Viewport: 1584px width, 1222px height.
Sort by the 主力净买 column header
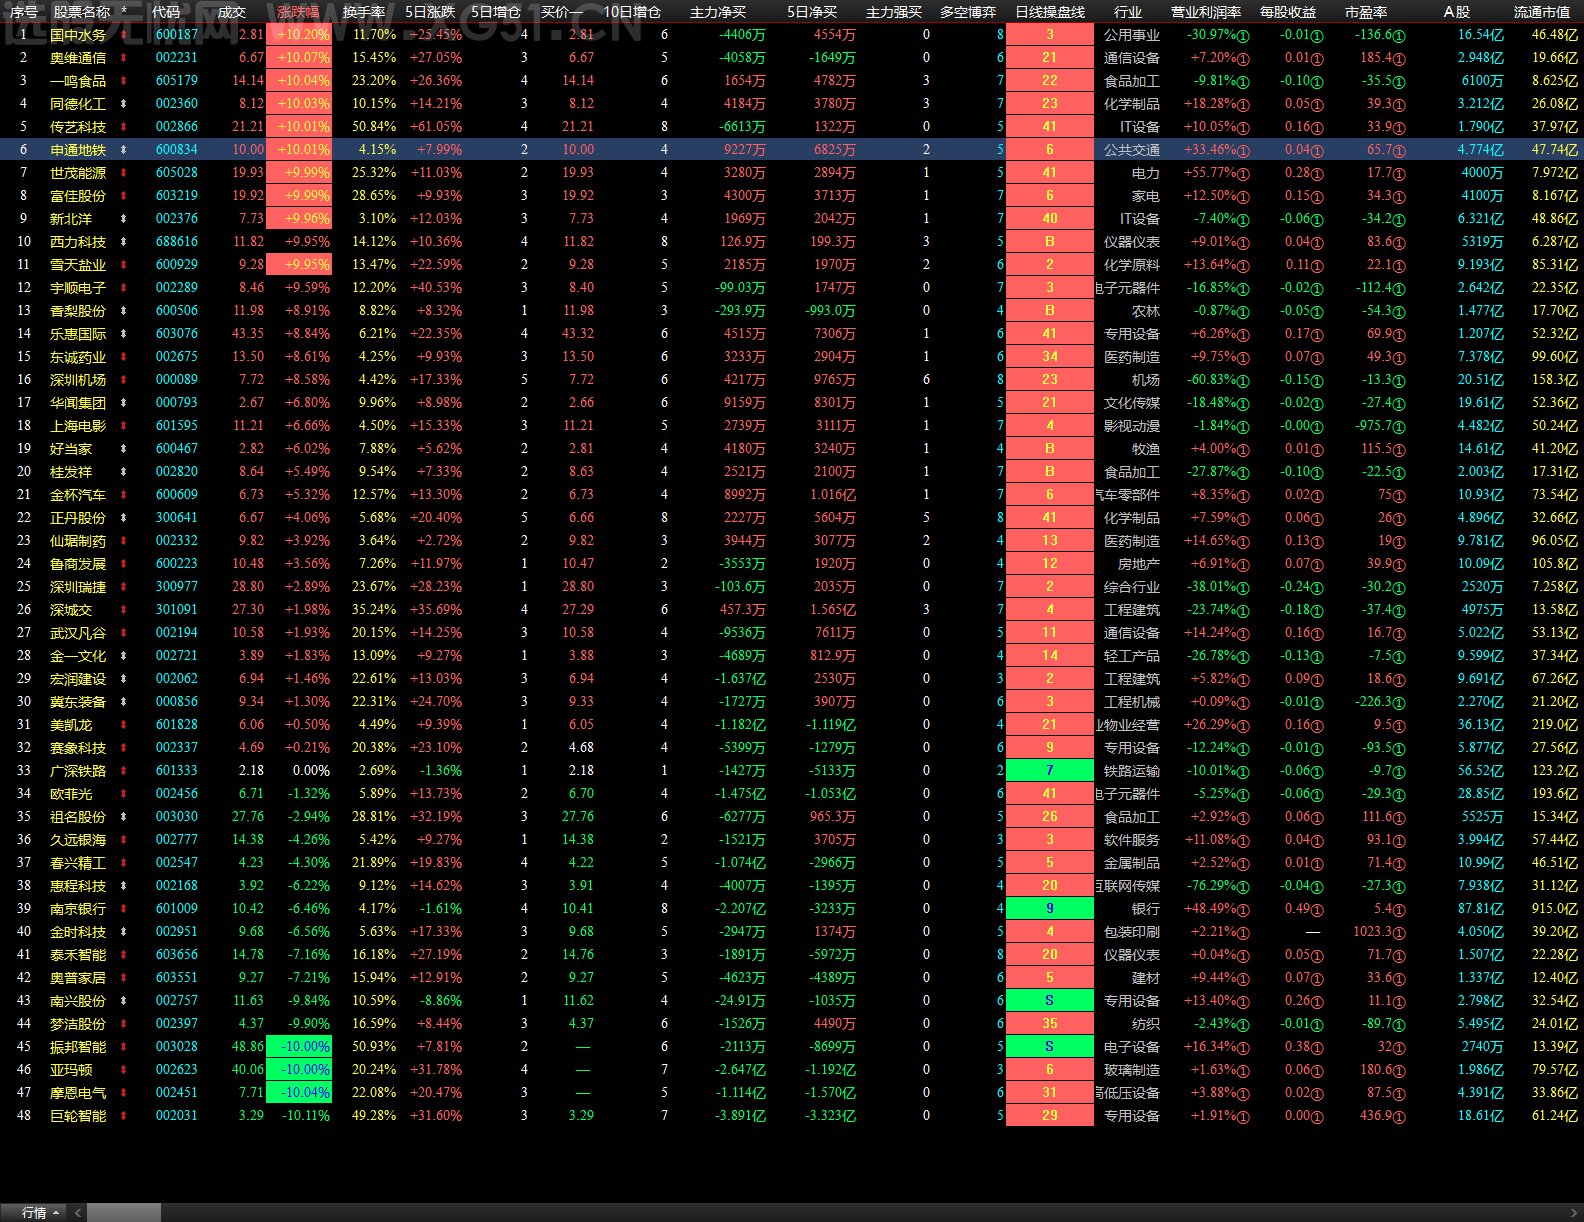coord(718,12)
